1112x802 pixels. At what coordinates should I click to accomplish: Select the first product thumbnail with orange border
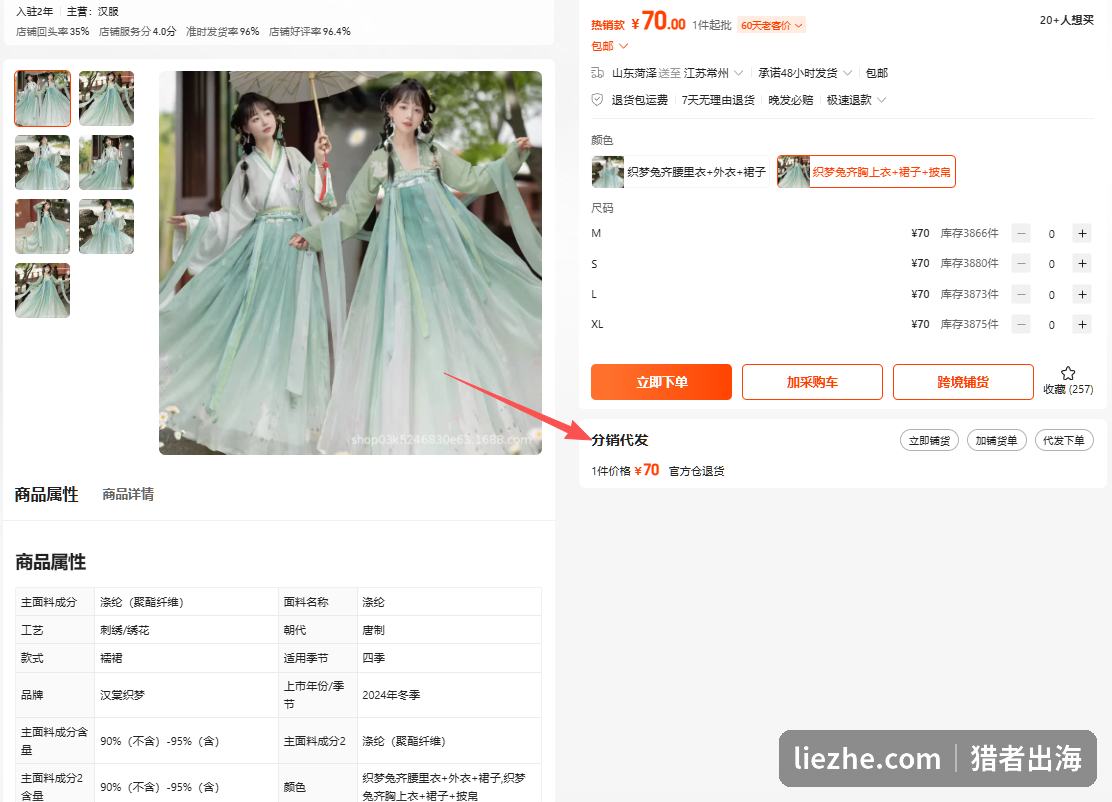click(43, 99)
